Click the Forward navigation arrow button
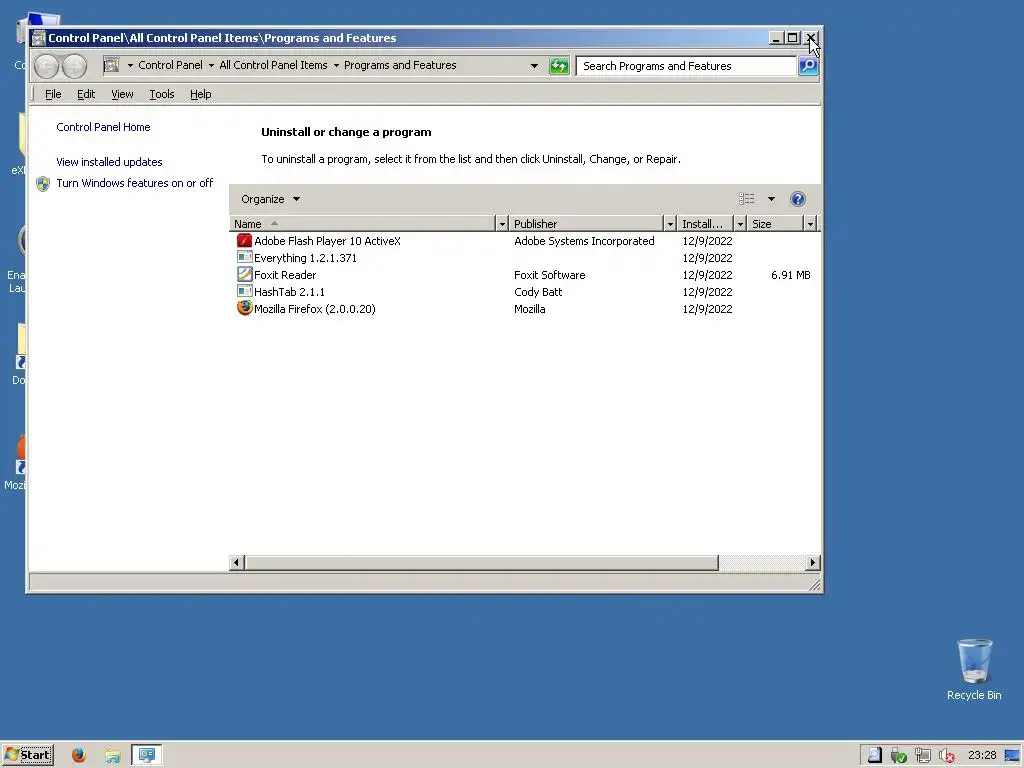 coord(74,66)
